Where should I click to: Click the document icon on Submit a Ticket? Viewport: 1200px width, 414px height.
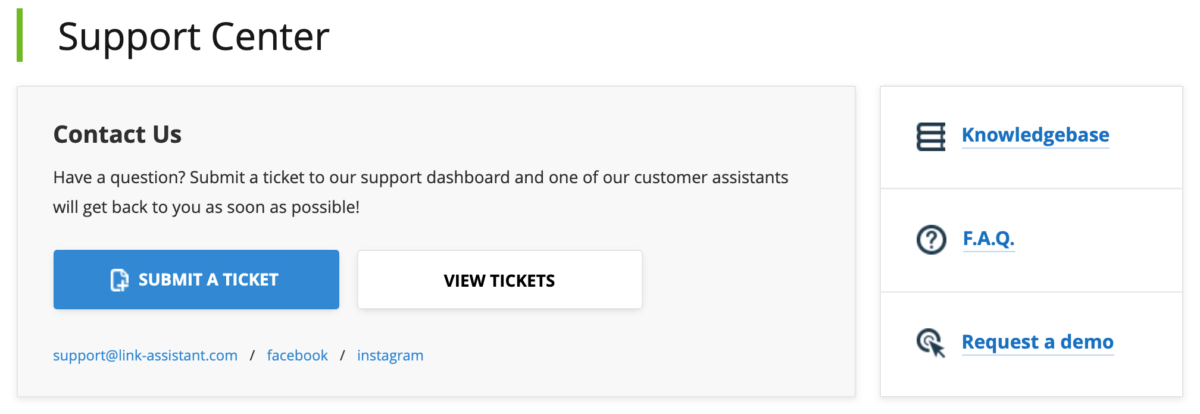point(119,280)
